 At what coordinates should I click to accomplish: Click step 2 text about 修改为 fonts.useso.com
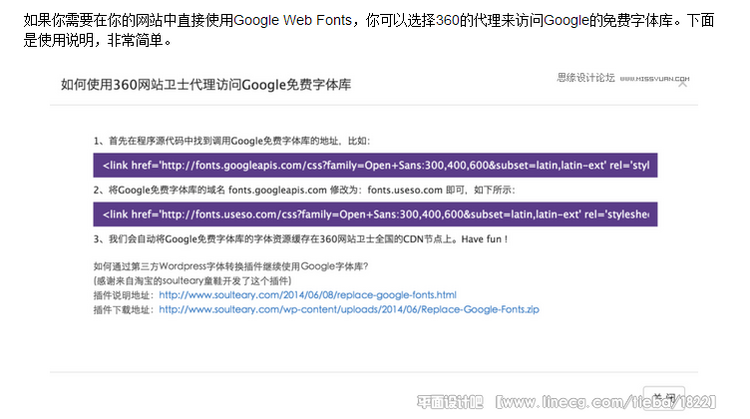point(304,190)
